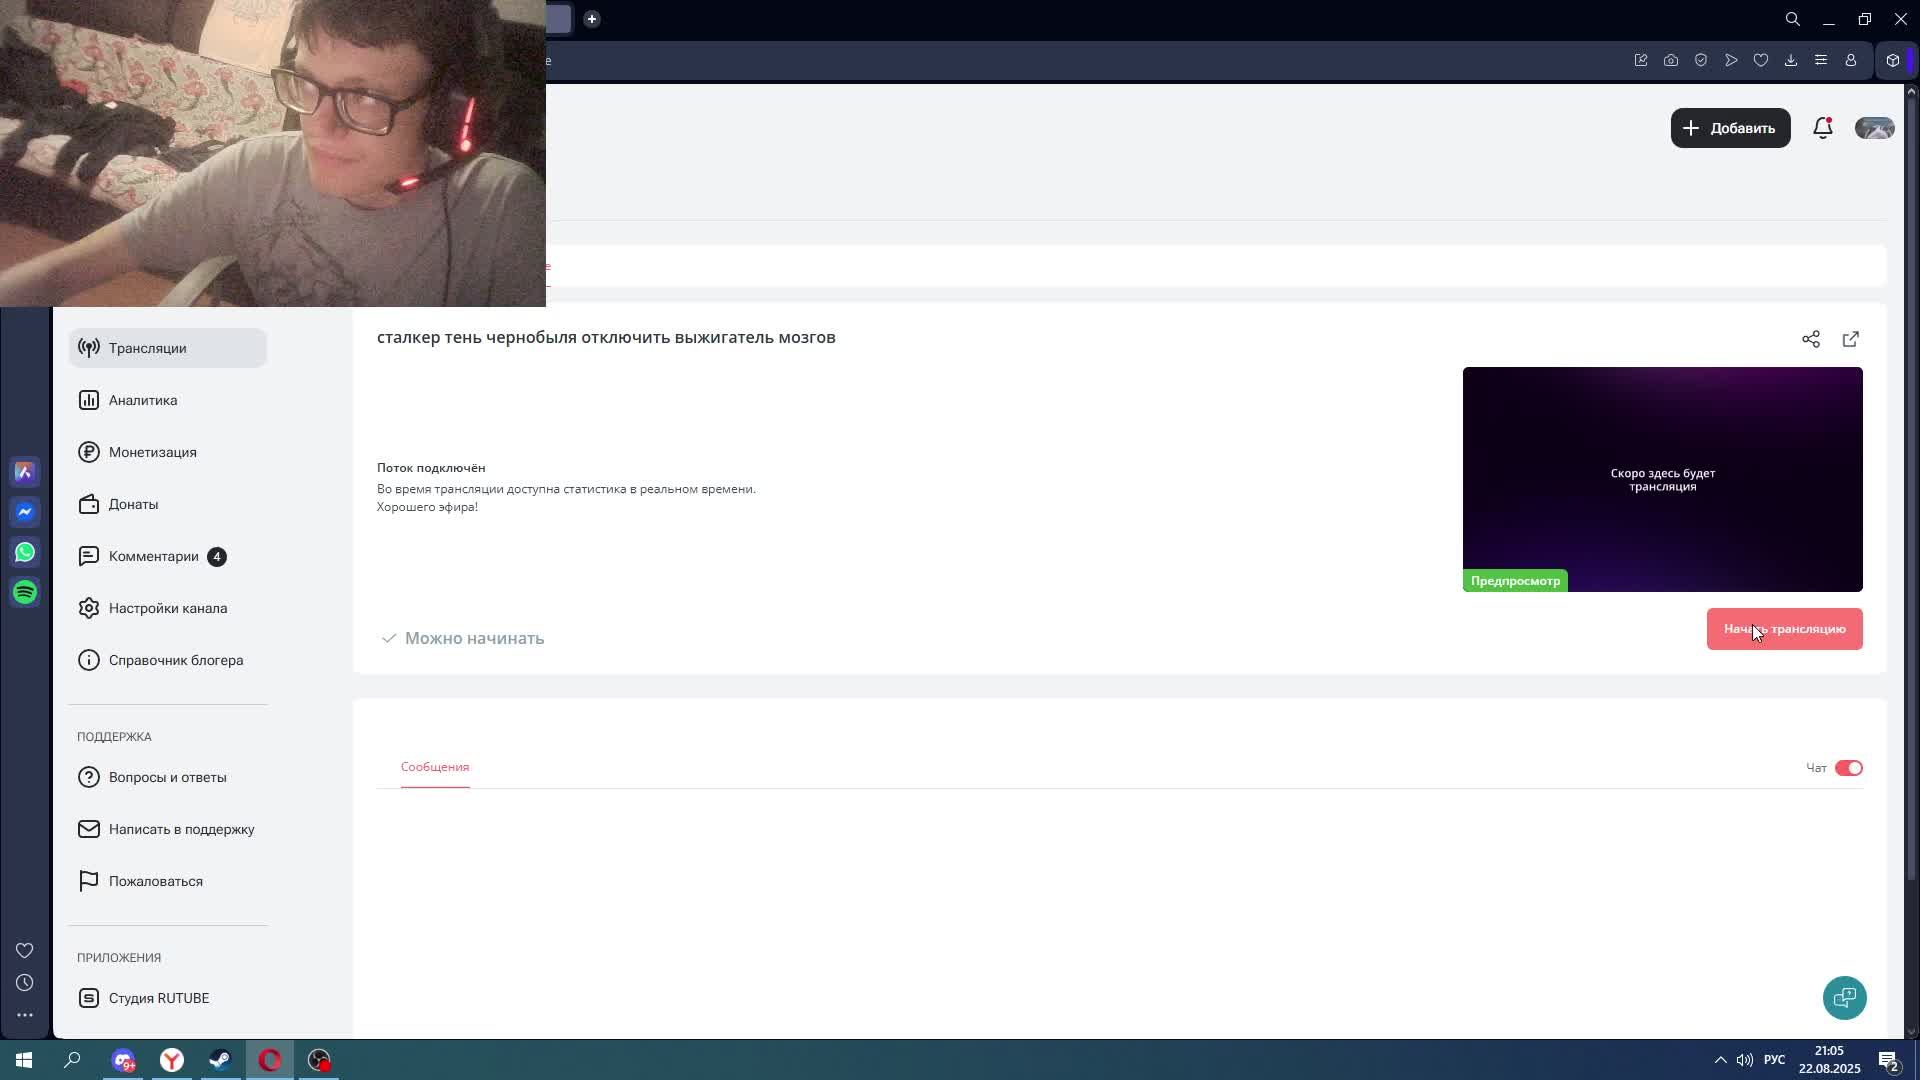Show hidden system tray icons
The height and width of the screenshot is (1080, 1920).
click(1720, 1060)
